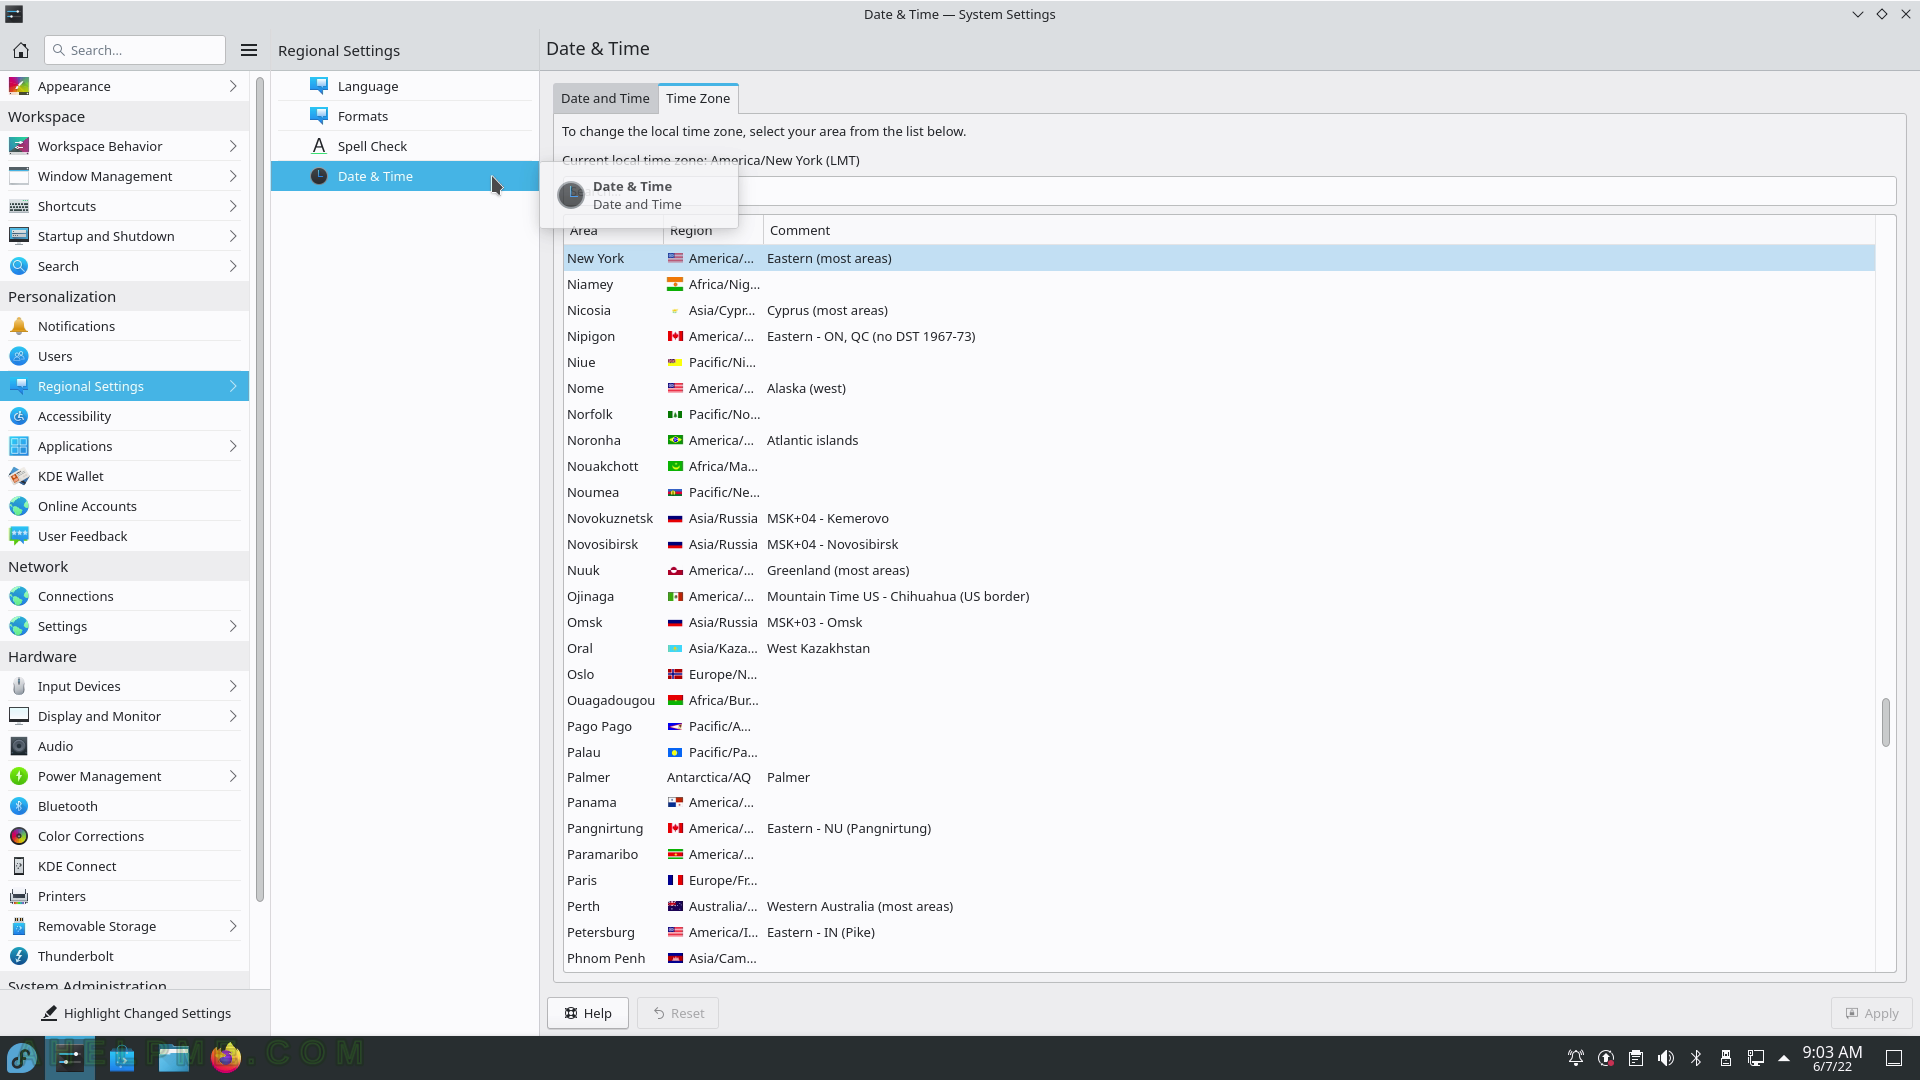1920x1080 pixels.
Task: Select the Nicosia time zone row
Action: pos(1219,310)
